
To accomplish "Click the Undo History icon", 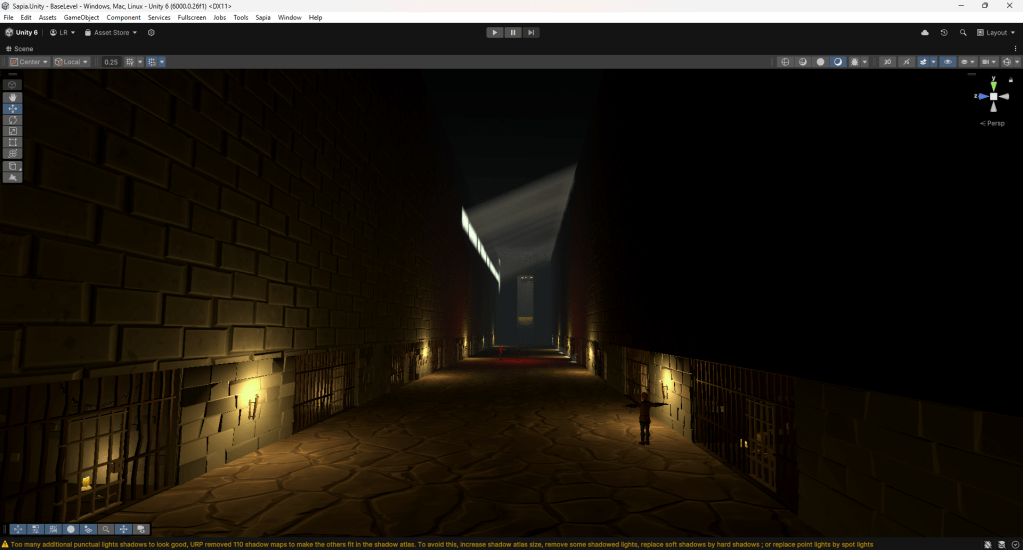I will (x=944, y=32).
